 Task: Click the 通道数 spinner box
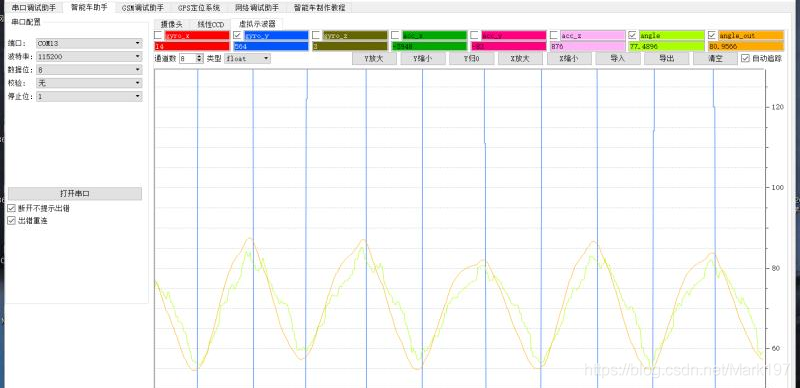click(191, 59)
